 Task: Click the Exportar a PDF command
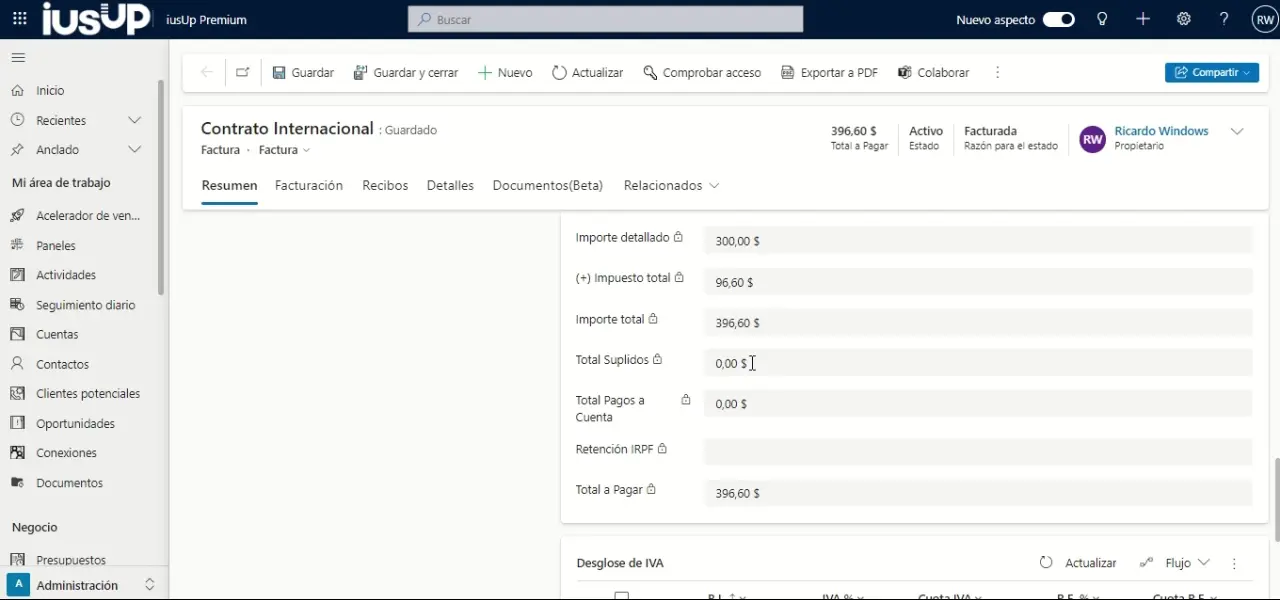[829, 72]
